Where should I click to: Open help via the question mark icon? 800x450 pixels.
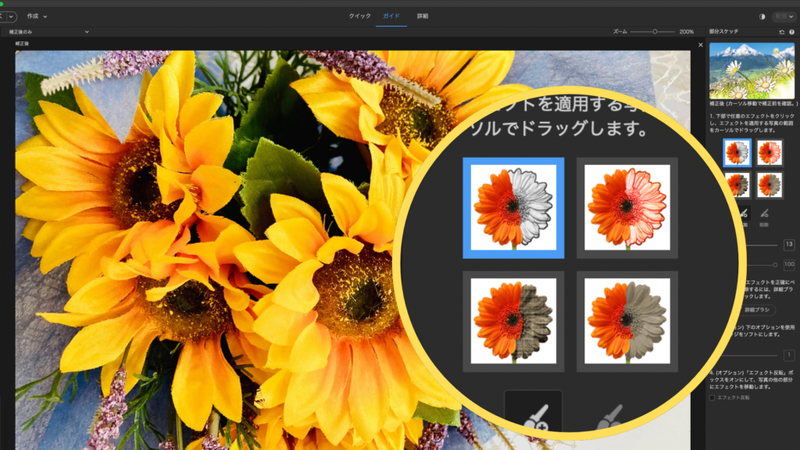tap(792, 32)
